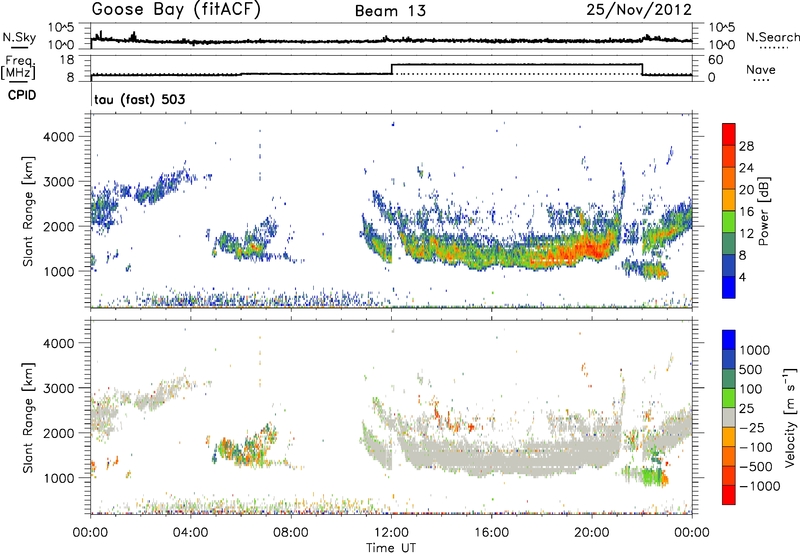Viewport: 800px width, 554px height.
Task: Click the '18' frequency axis tick
Action: tap(67, 60)
